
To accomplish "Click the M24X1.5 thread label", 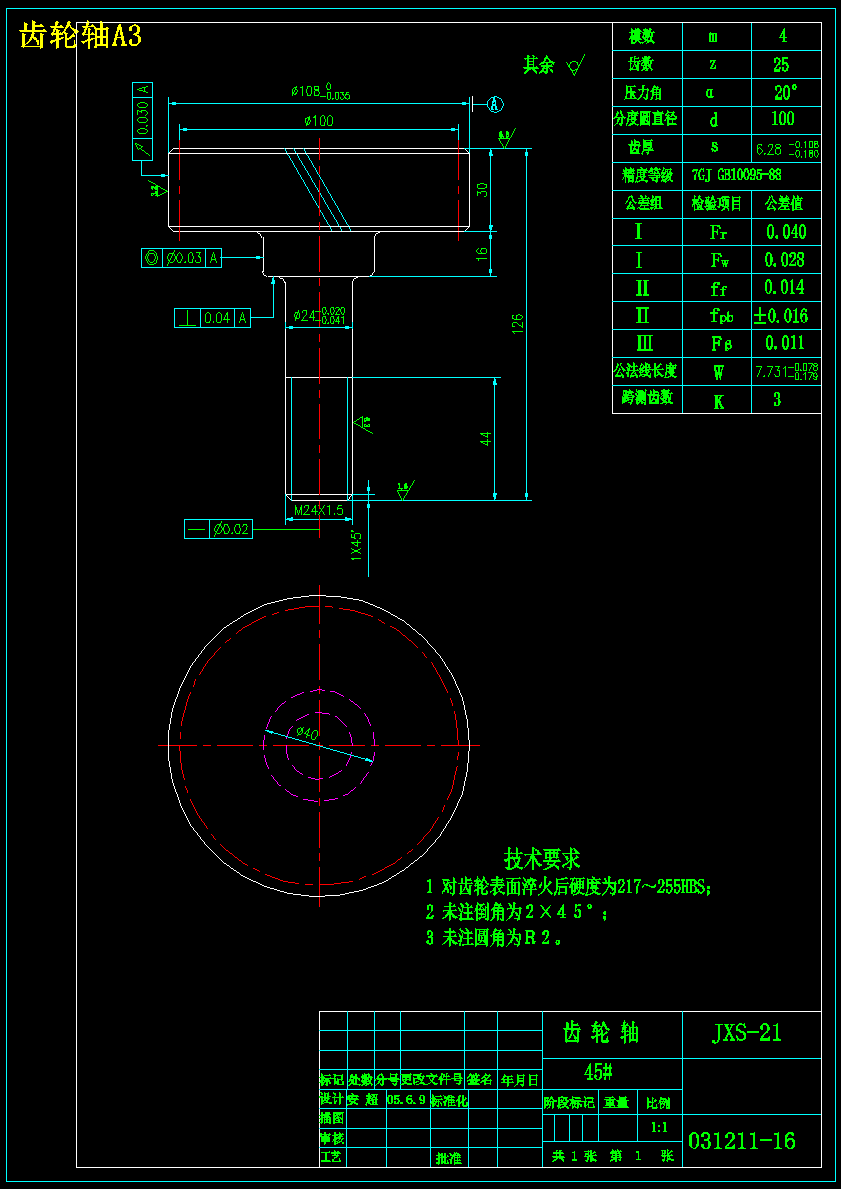I will (319, 510).
